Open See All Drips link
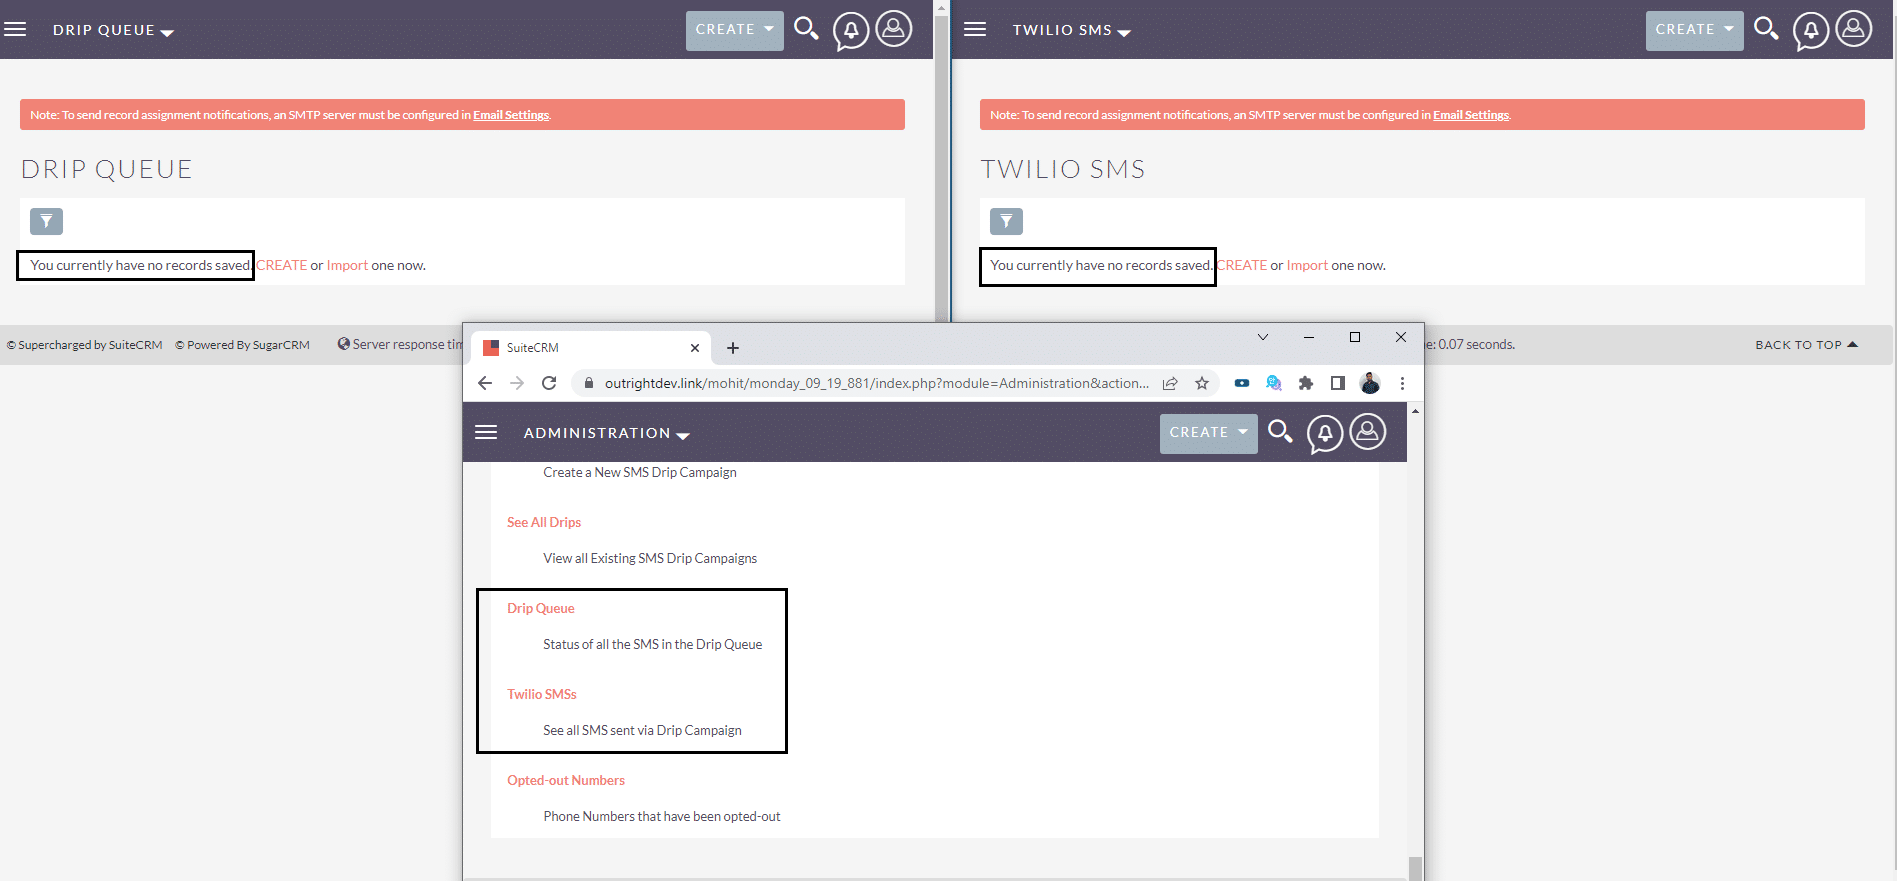 544,522
